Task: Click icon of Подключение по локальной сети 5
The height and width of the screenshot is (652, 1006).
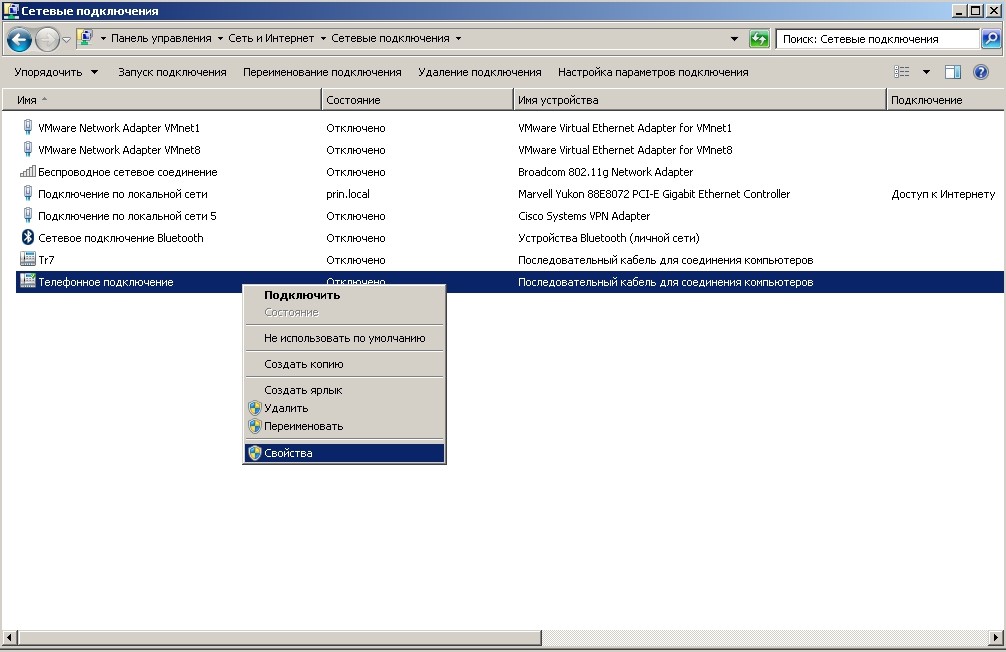Action: click(x=28, y=215)
